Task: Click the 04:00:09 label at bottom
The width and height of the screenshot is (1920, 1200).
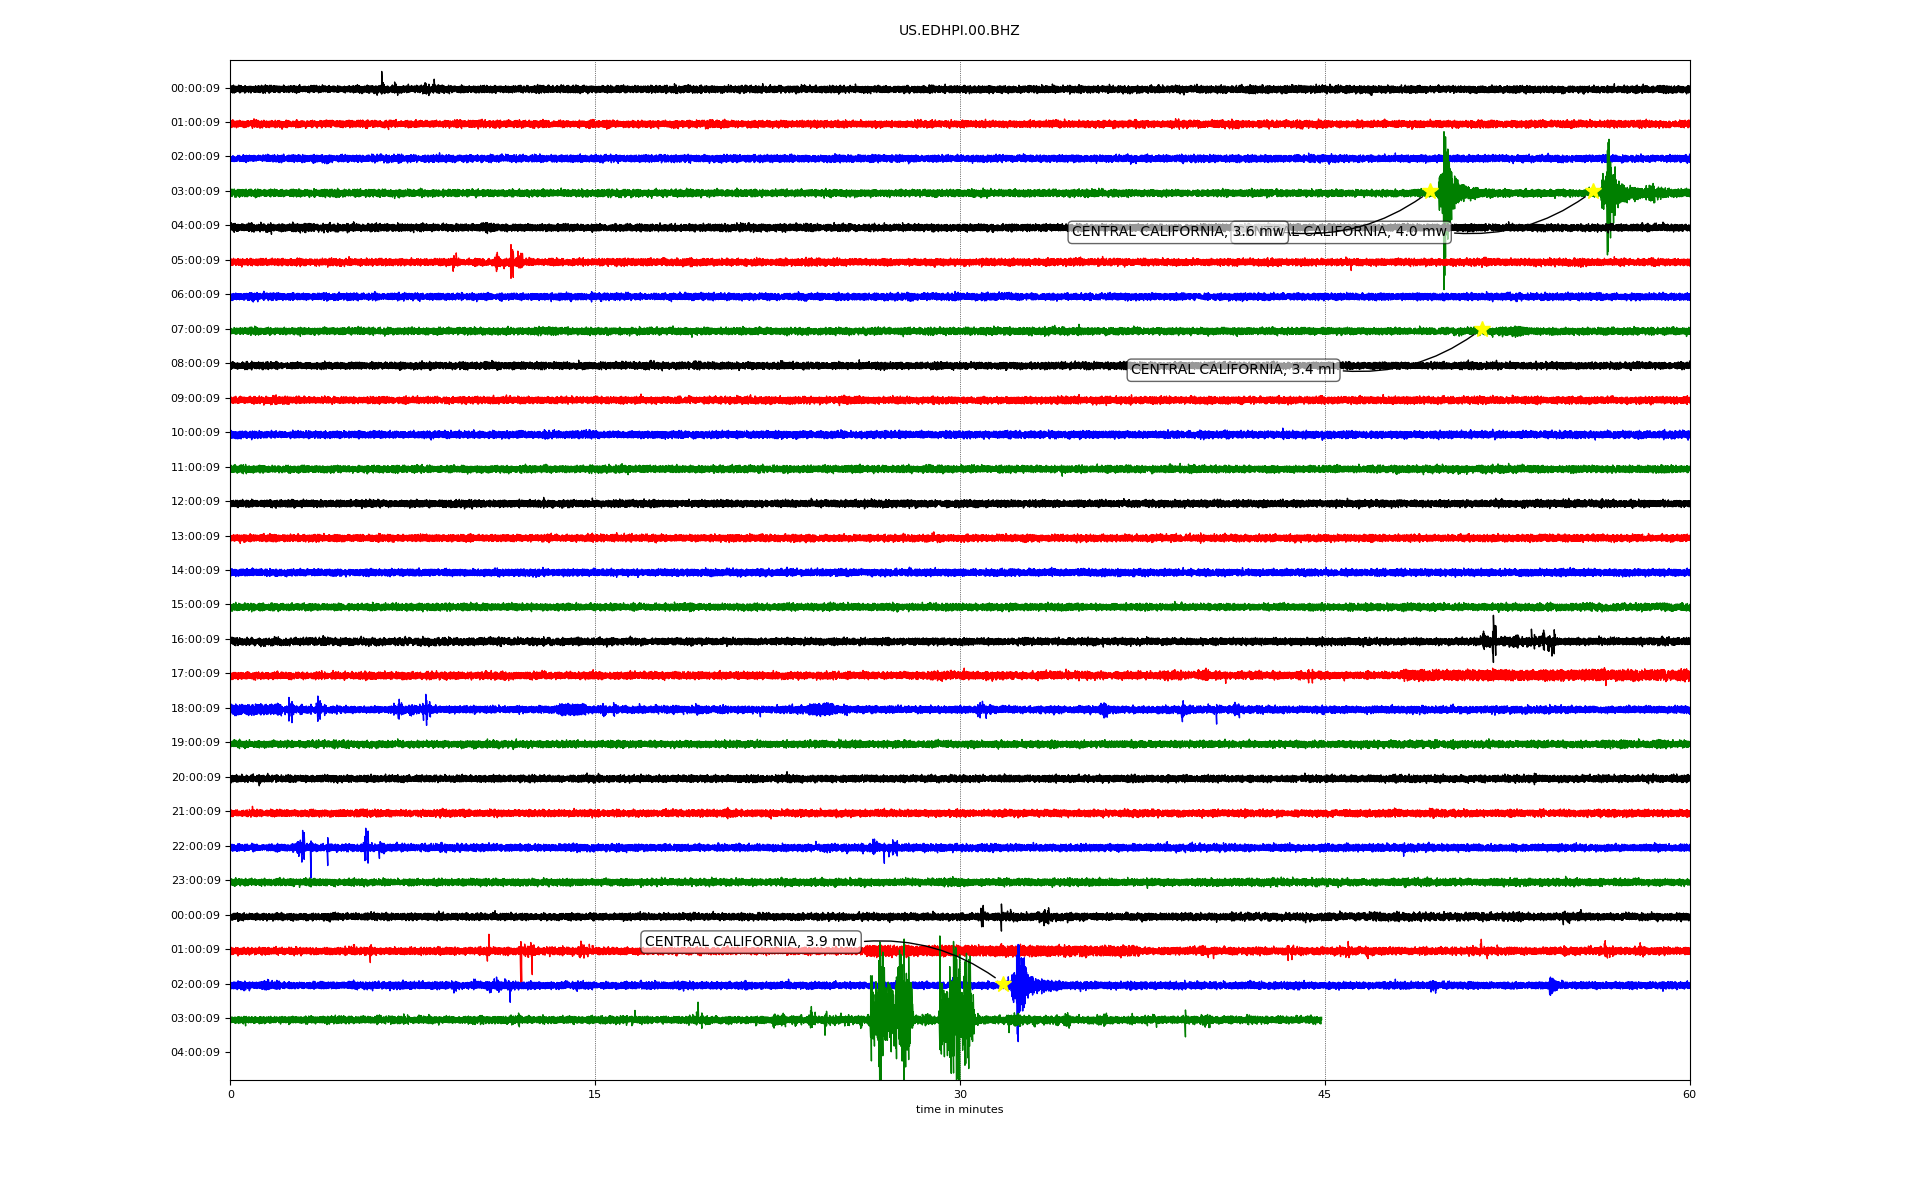Action: coord(195,1053)
